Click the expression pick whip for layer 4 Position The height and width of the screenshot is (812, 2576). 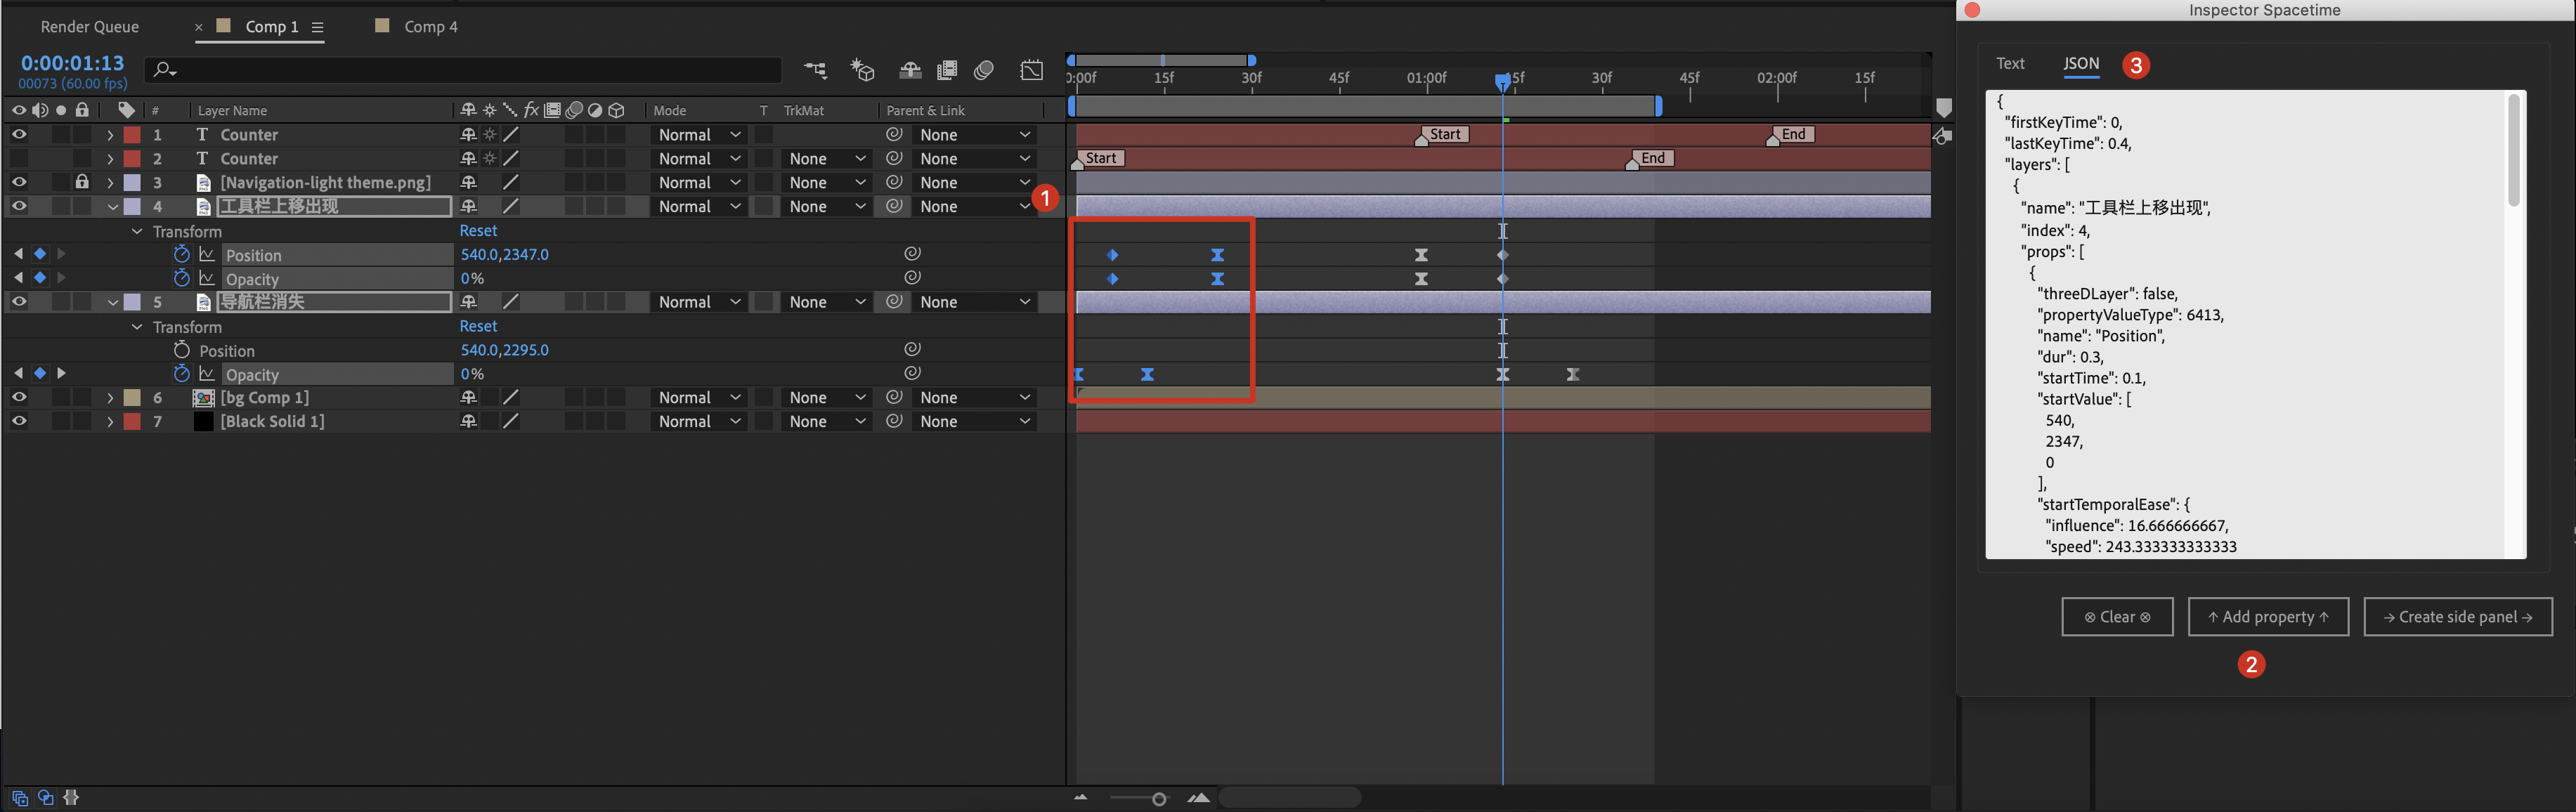tap(912, 254)
